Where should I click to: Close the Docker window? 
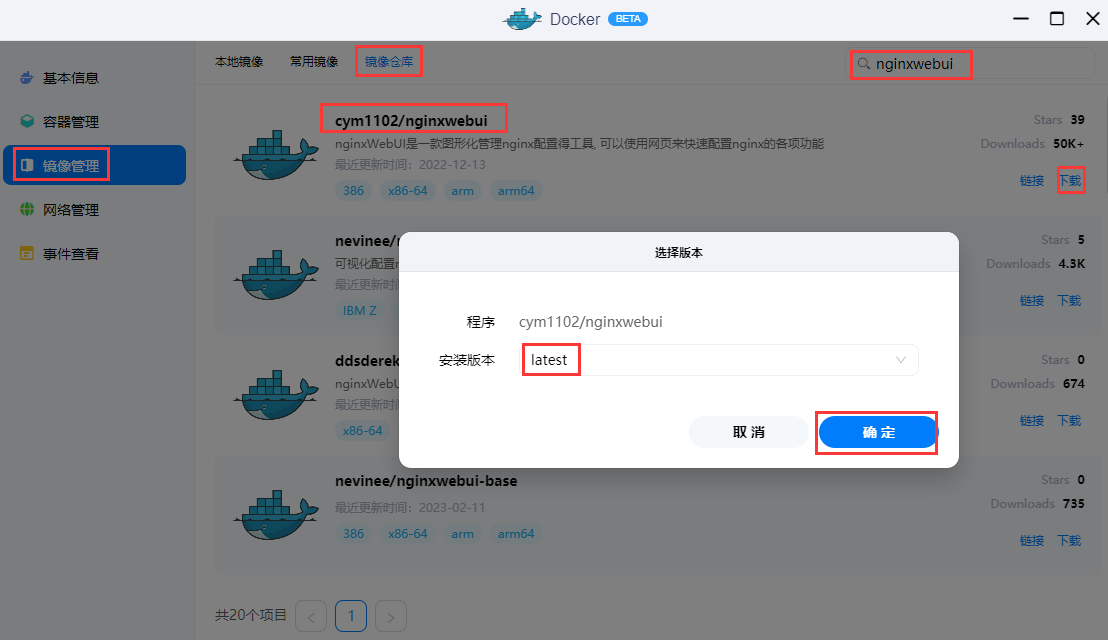[1092, 18]
